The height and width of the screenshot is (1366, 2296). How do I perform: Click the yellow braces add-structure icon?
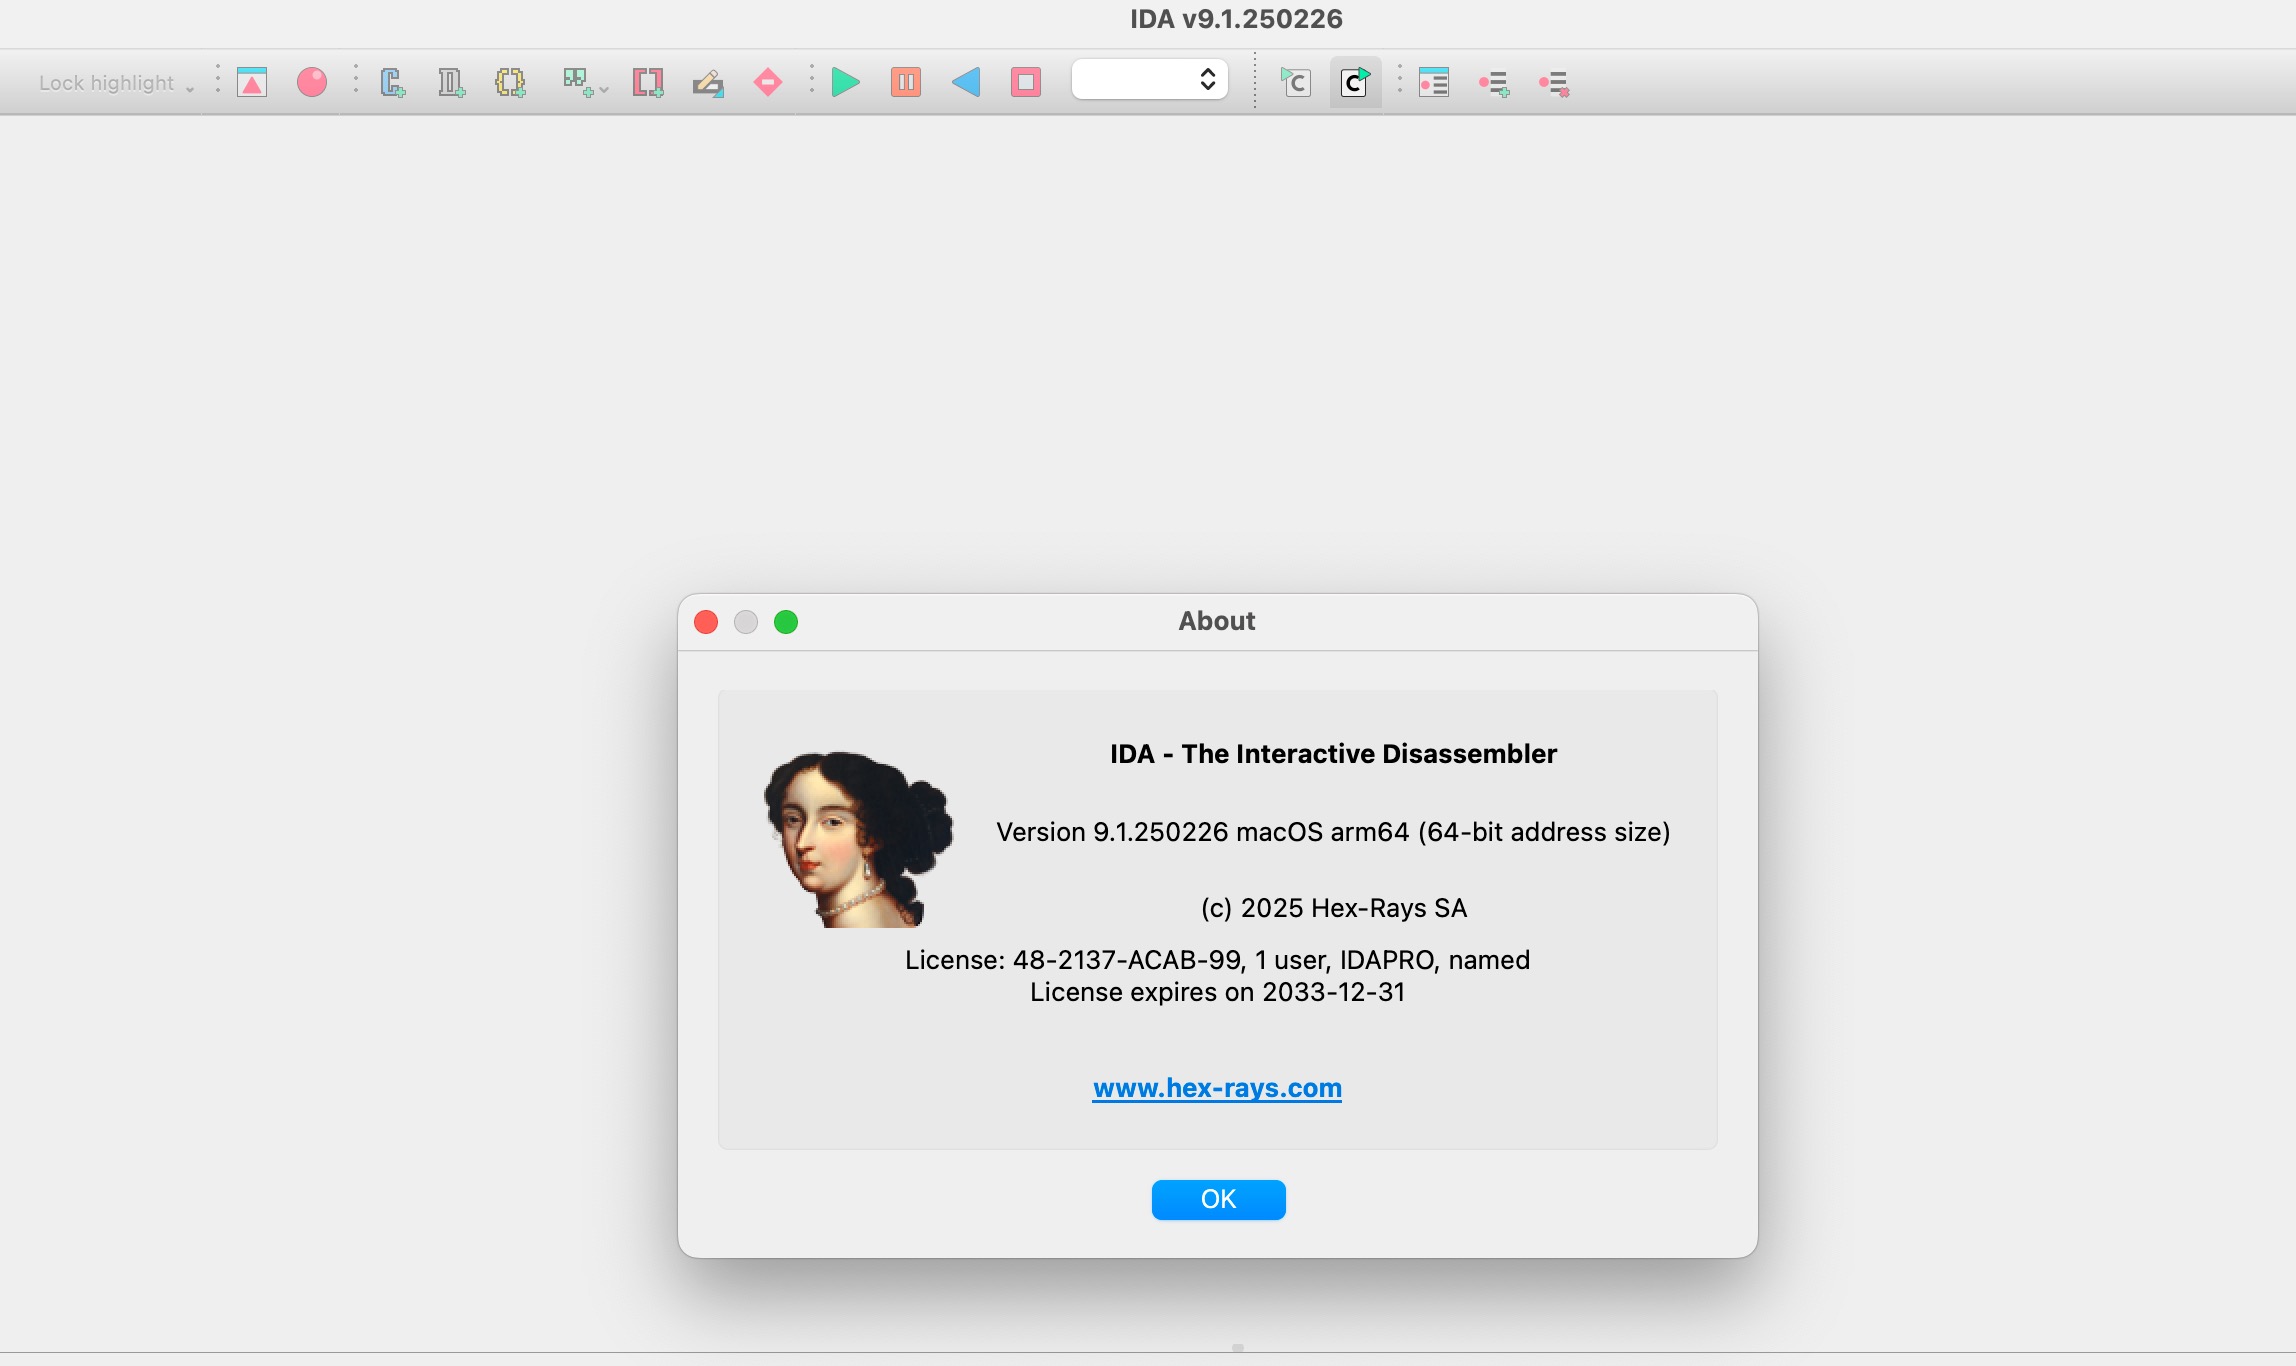pos(510,82)
